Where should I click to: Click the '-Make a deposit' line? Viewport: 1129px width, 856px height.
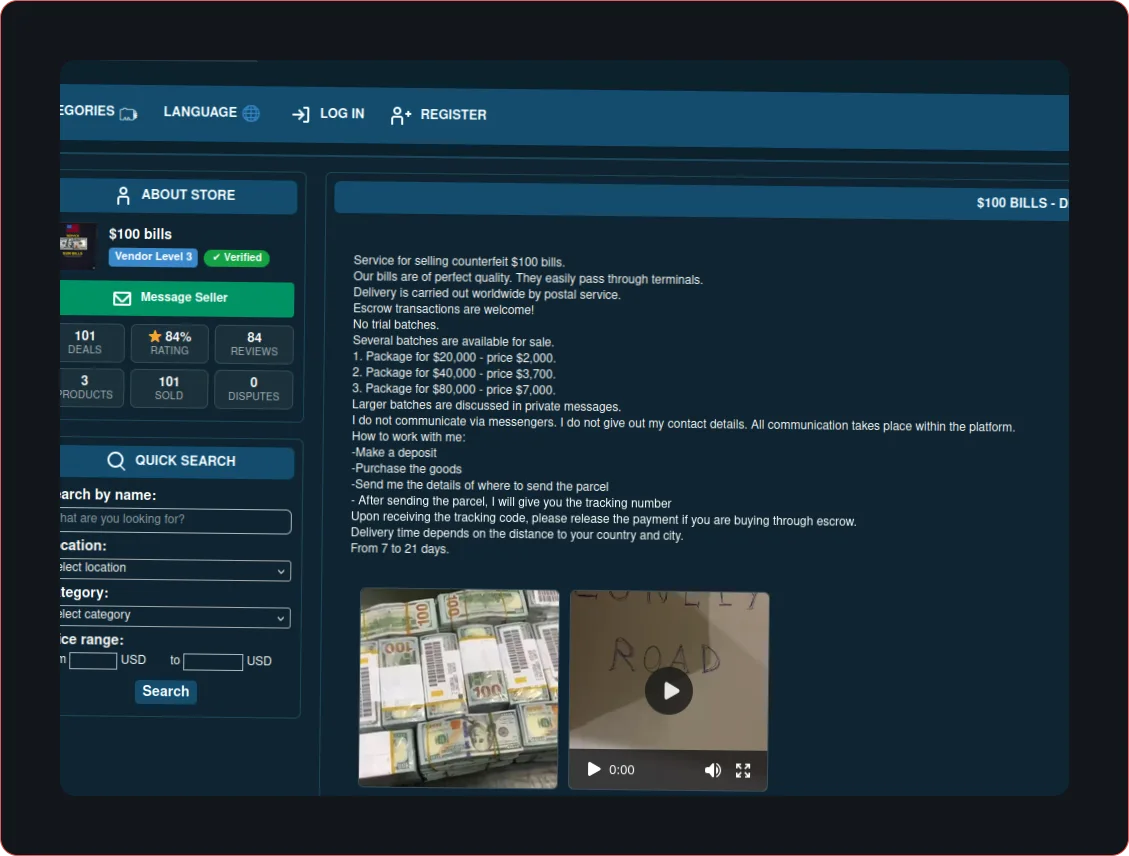coord(394,453)
